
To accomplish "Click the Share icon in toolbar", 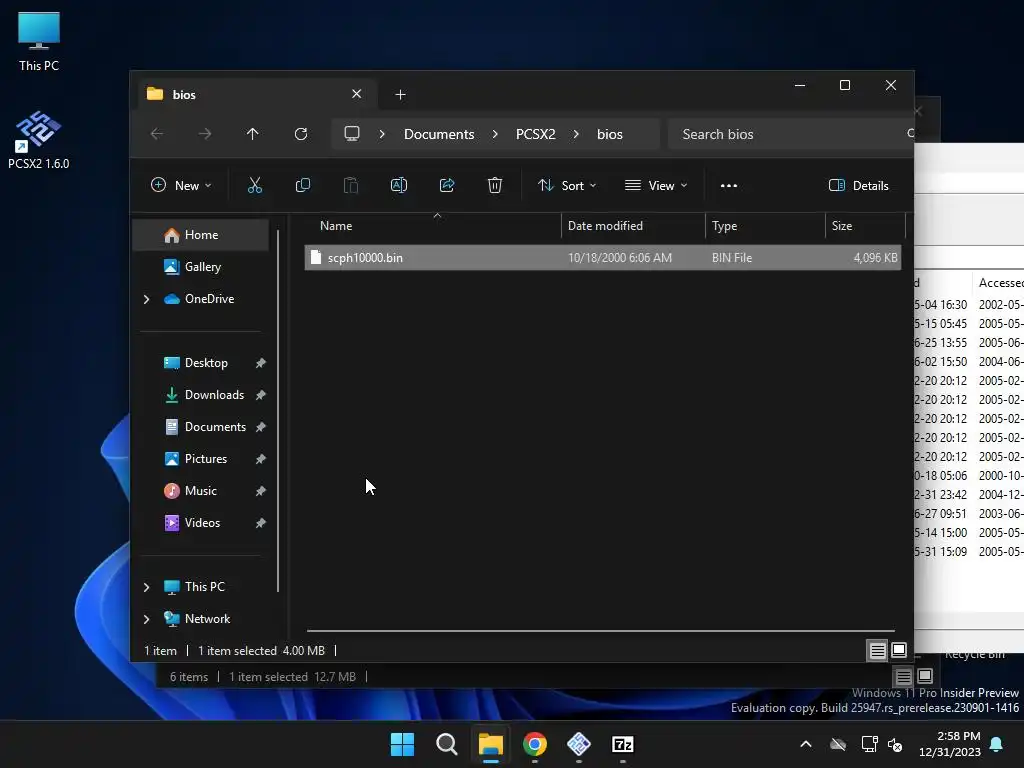I will pos(447,185).
